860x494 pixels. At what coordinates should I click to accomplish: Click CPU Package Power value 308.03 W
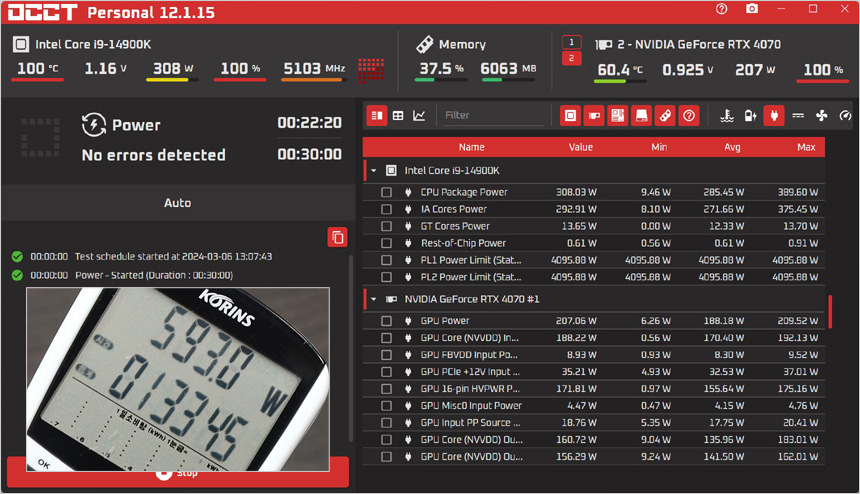576,192
